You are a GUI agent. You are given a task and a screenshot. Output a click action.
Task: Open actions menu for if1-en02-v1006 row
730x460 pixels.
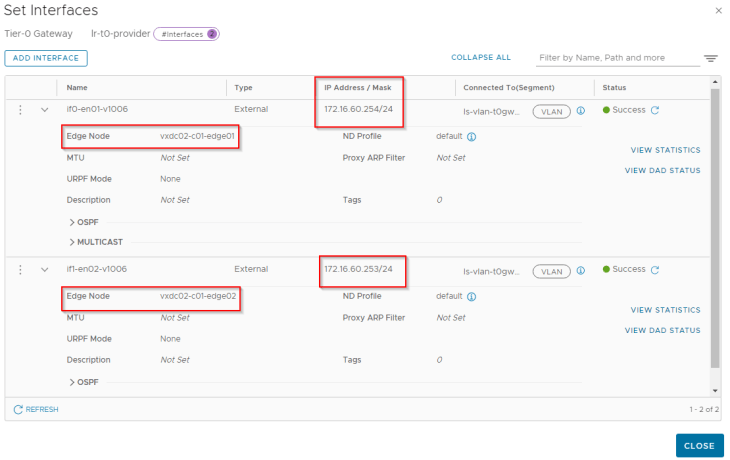[20, 270]
